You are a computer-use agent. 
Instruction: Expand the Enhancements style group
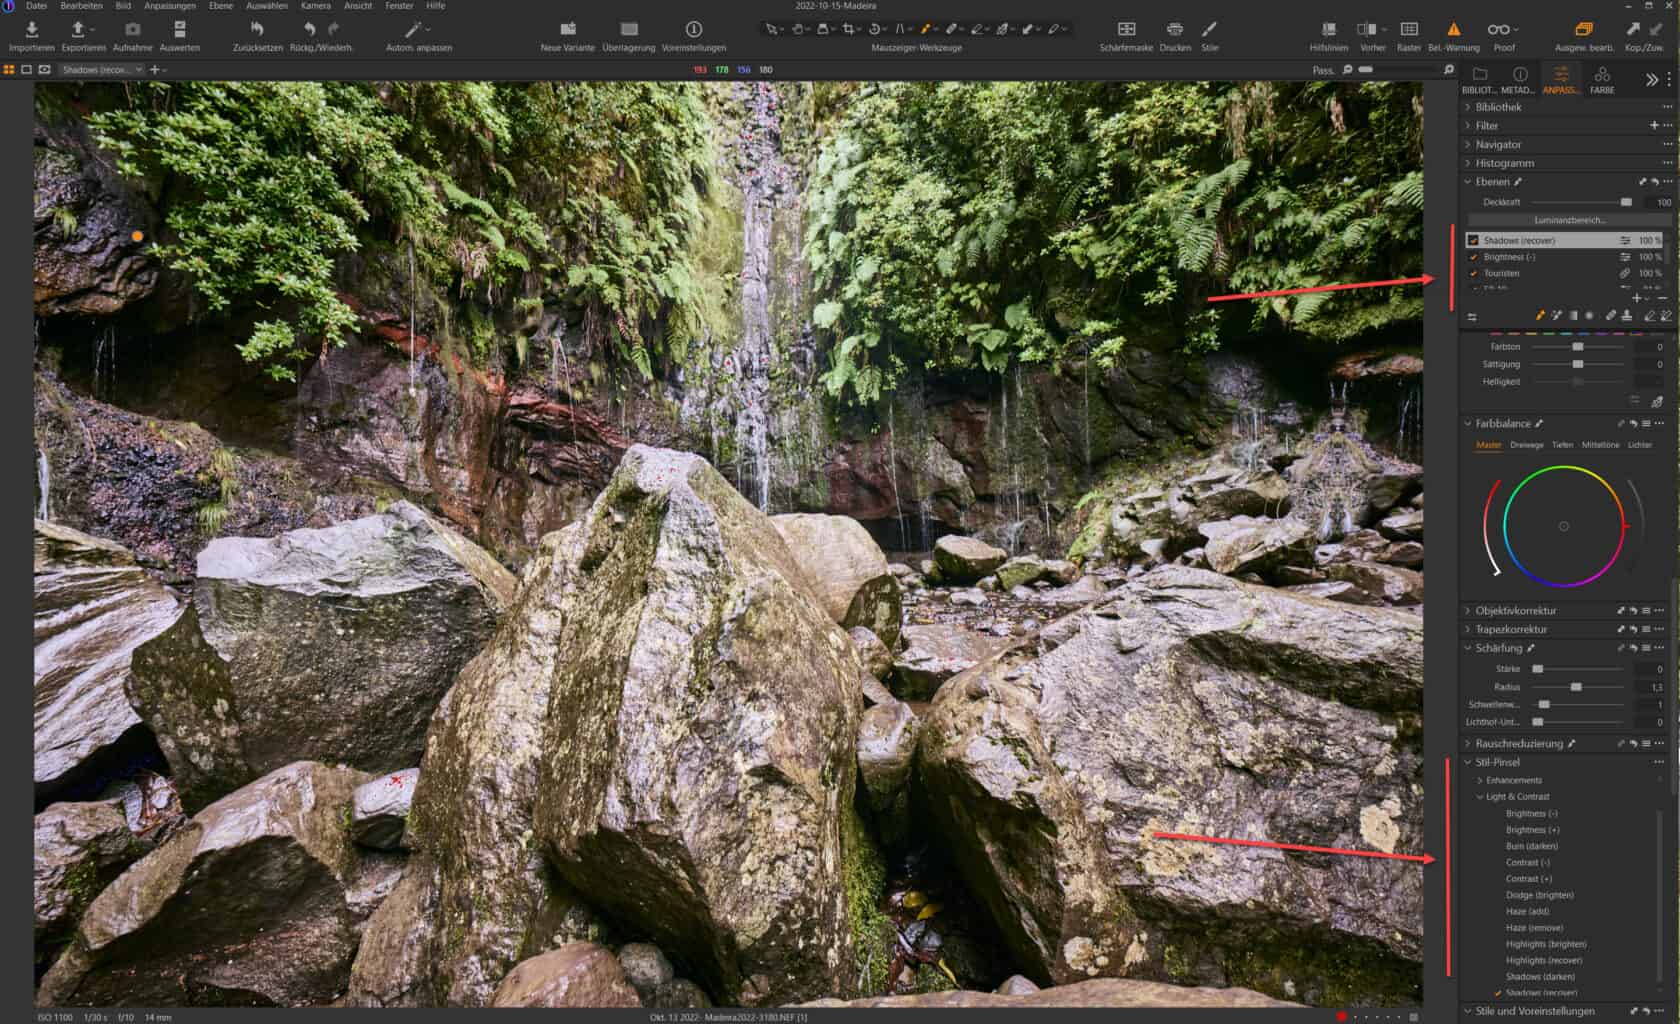coord(1480,780)
